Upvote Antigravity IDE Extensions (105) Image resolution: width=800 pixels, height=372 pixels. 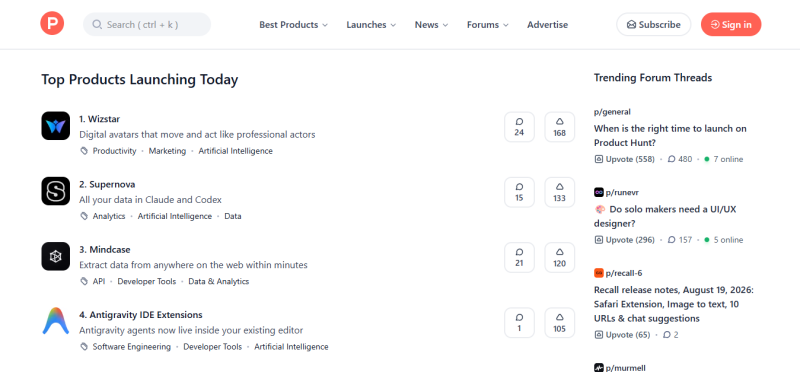coord(560,323)
